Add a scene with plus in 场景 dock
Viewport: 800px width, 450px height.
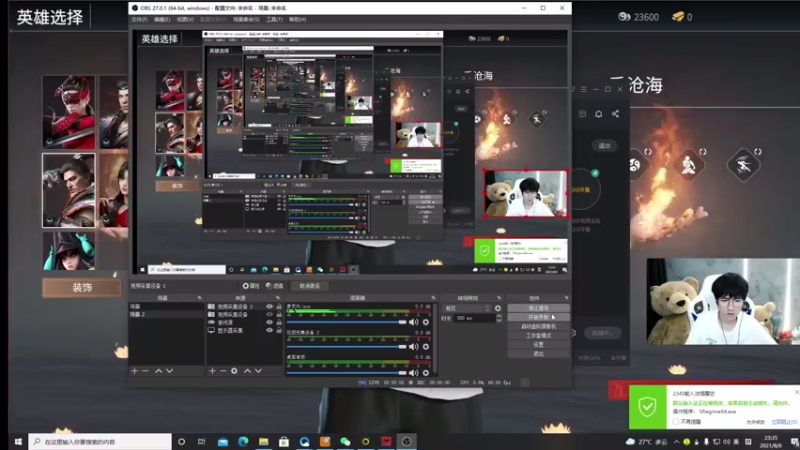click(x=135, y=371)
